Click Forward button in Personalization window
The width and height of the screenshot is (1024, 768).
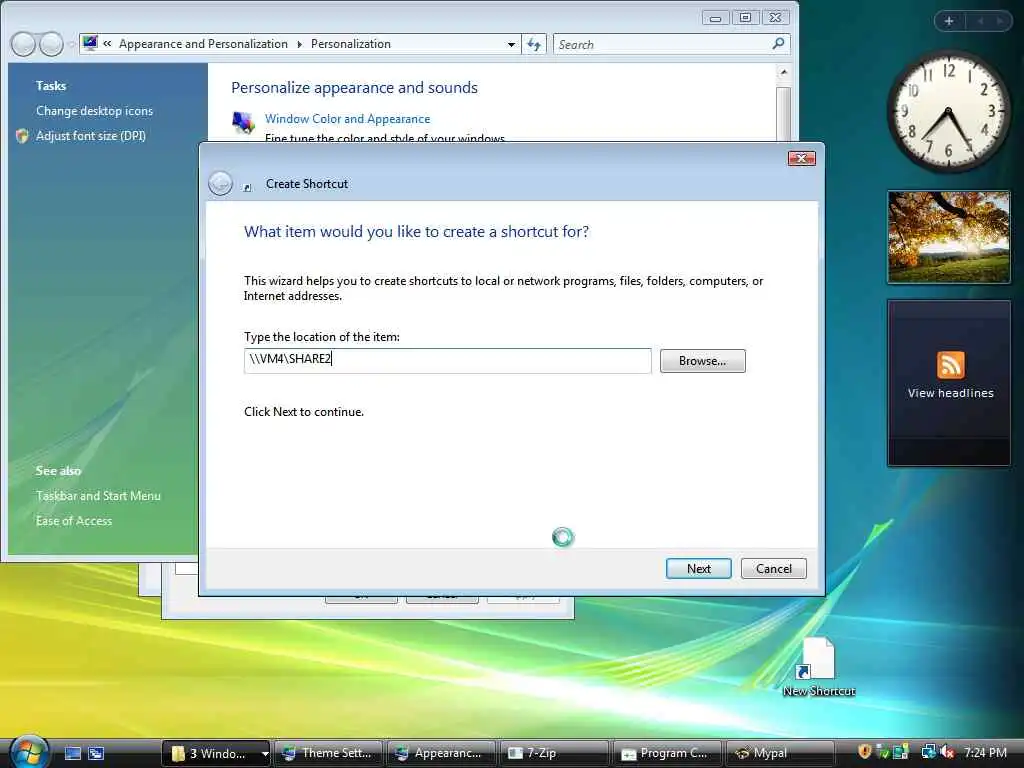pos(51,44)
